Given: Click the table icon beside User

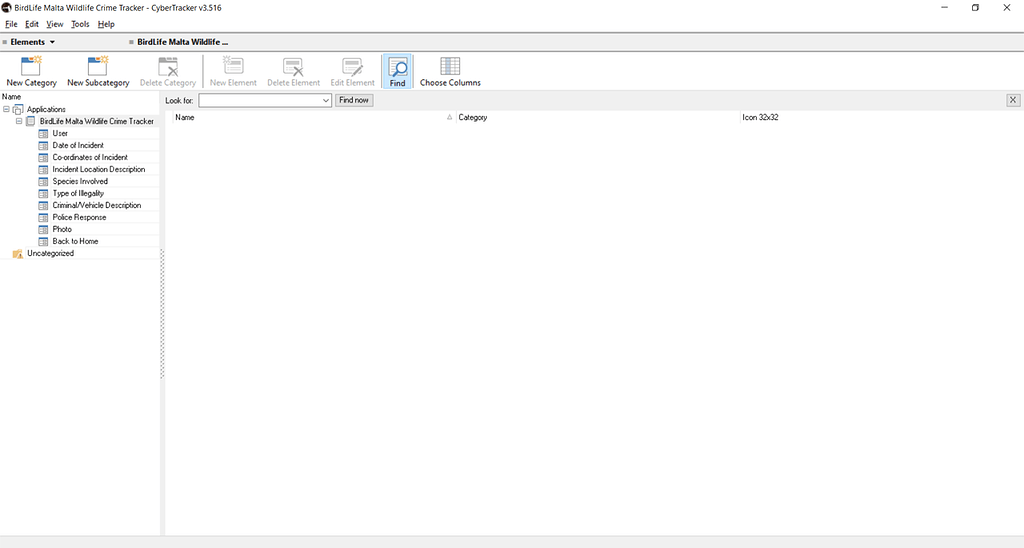Looking at the screenshot, I should point(43,133).
